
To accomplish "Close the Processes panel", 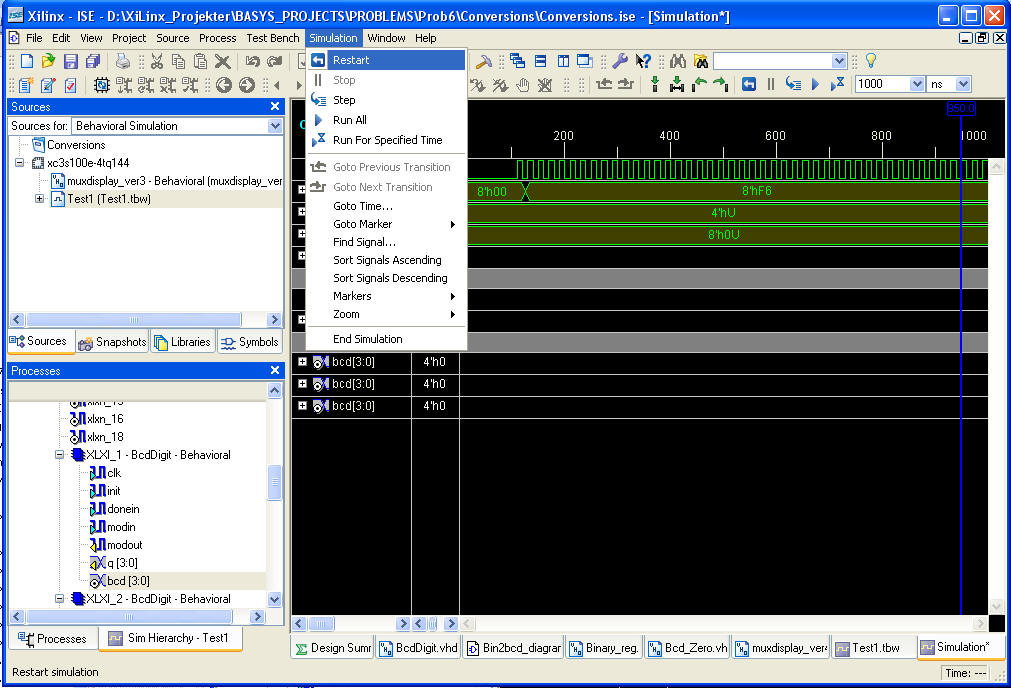I will [275, 371].
